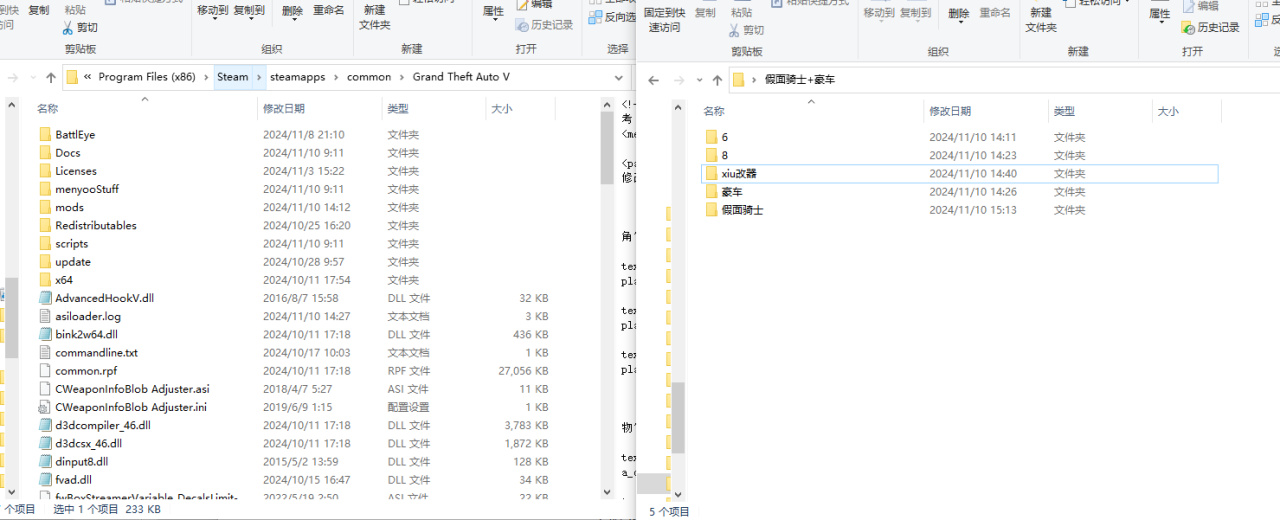The height and width of the screenshot is (520, 1280).
Task: Click the scissors Cut icon in left window
Action: 68,28
